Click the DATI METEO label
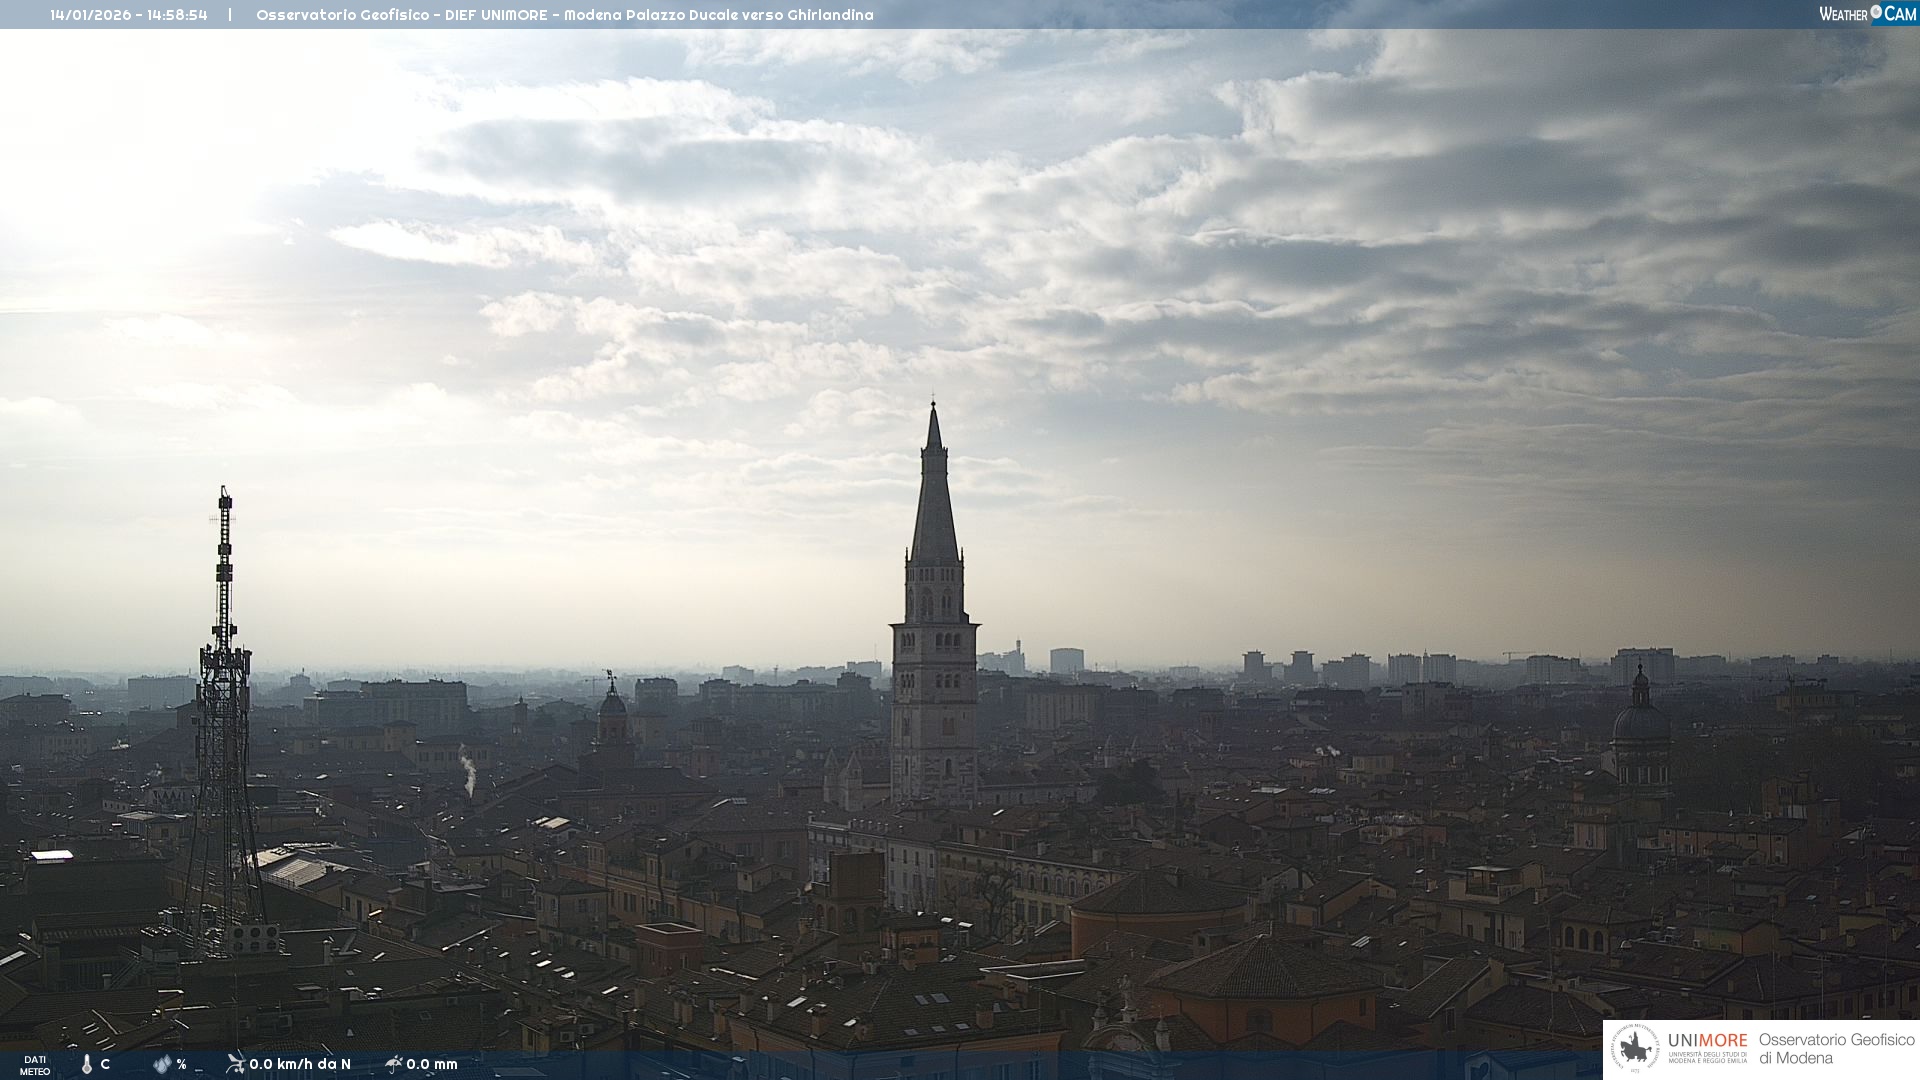This screenshot has height=1080, width=1920. click(35, 1065)
